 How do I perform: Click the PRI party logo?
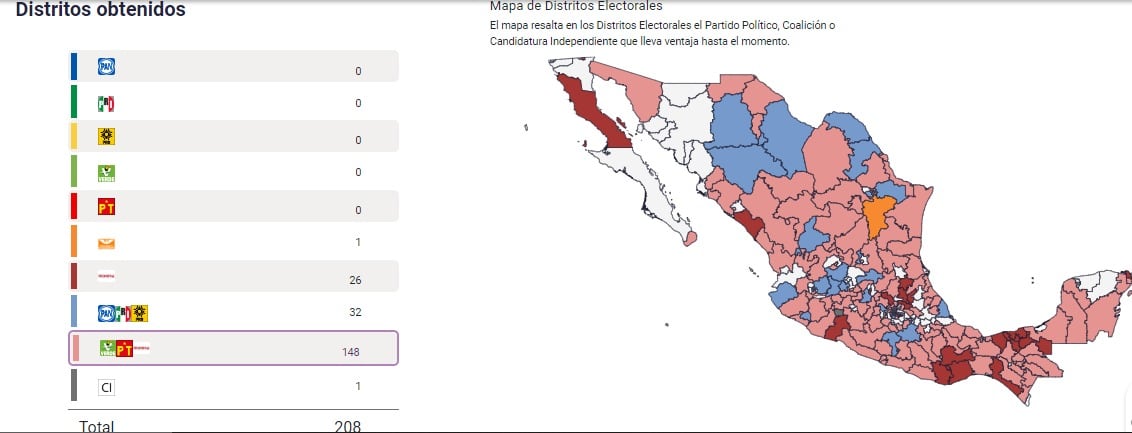[x=106, y=103]
